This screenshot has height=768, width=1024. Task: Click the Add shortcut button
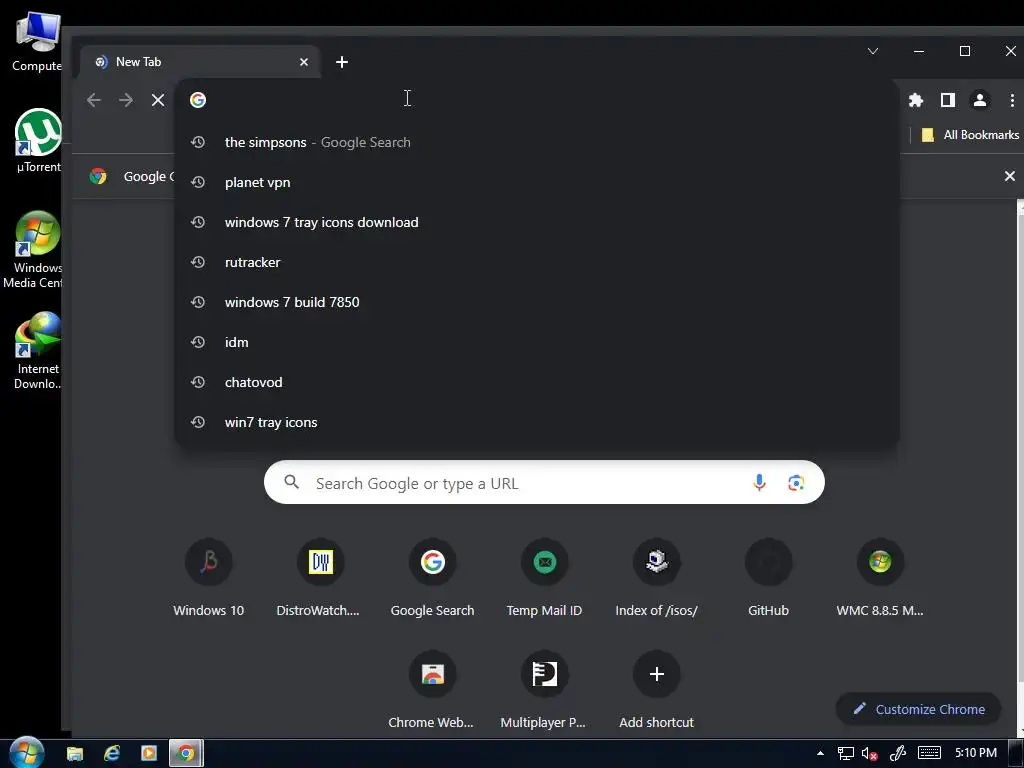pyautogui.click(x=656, y=690)
